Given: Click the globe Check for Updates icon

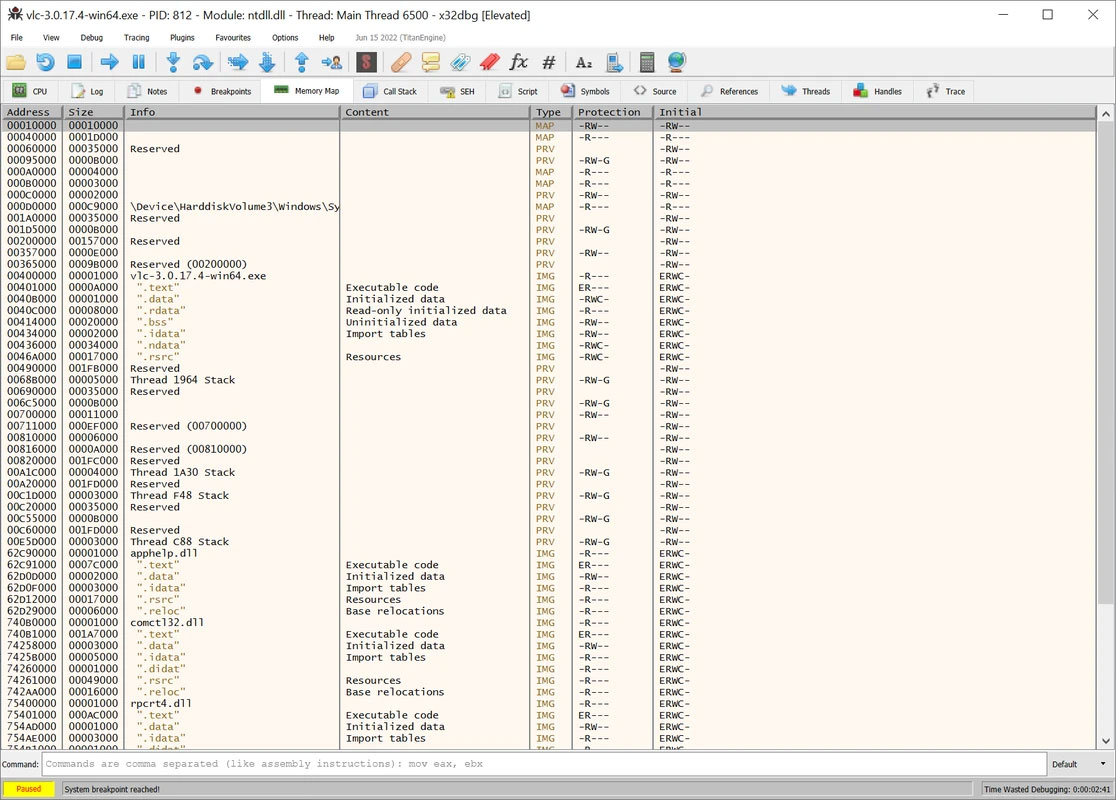Looking at the screenshot, I should pos(677,62).
